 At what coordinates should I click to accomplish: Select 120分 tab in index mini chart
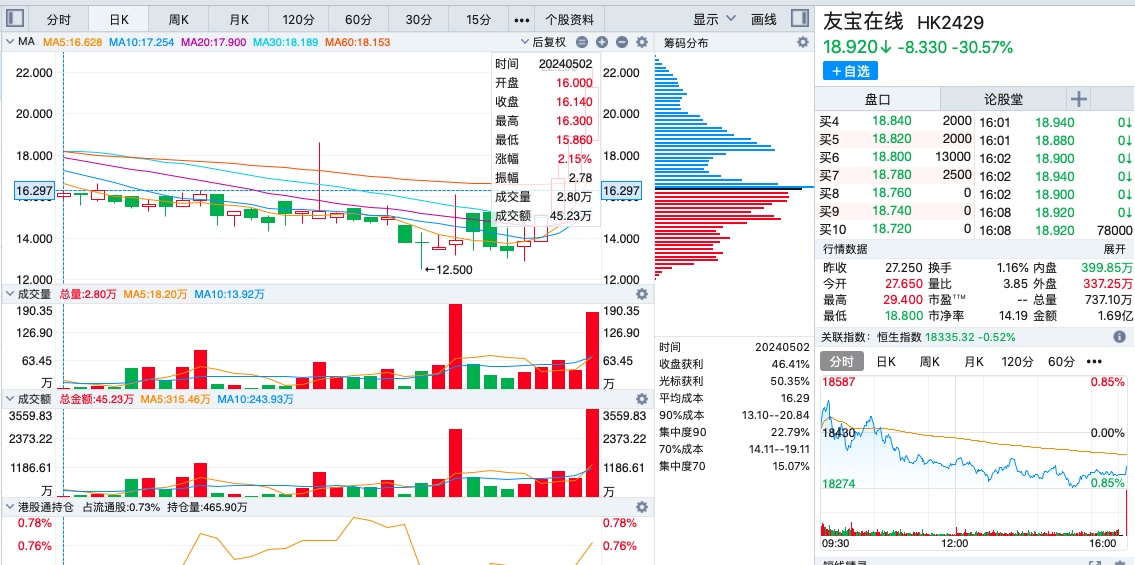coord(1017,362)
